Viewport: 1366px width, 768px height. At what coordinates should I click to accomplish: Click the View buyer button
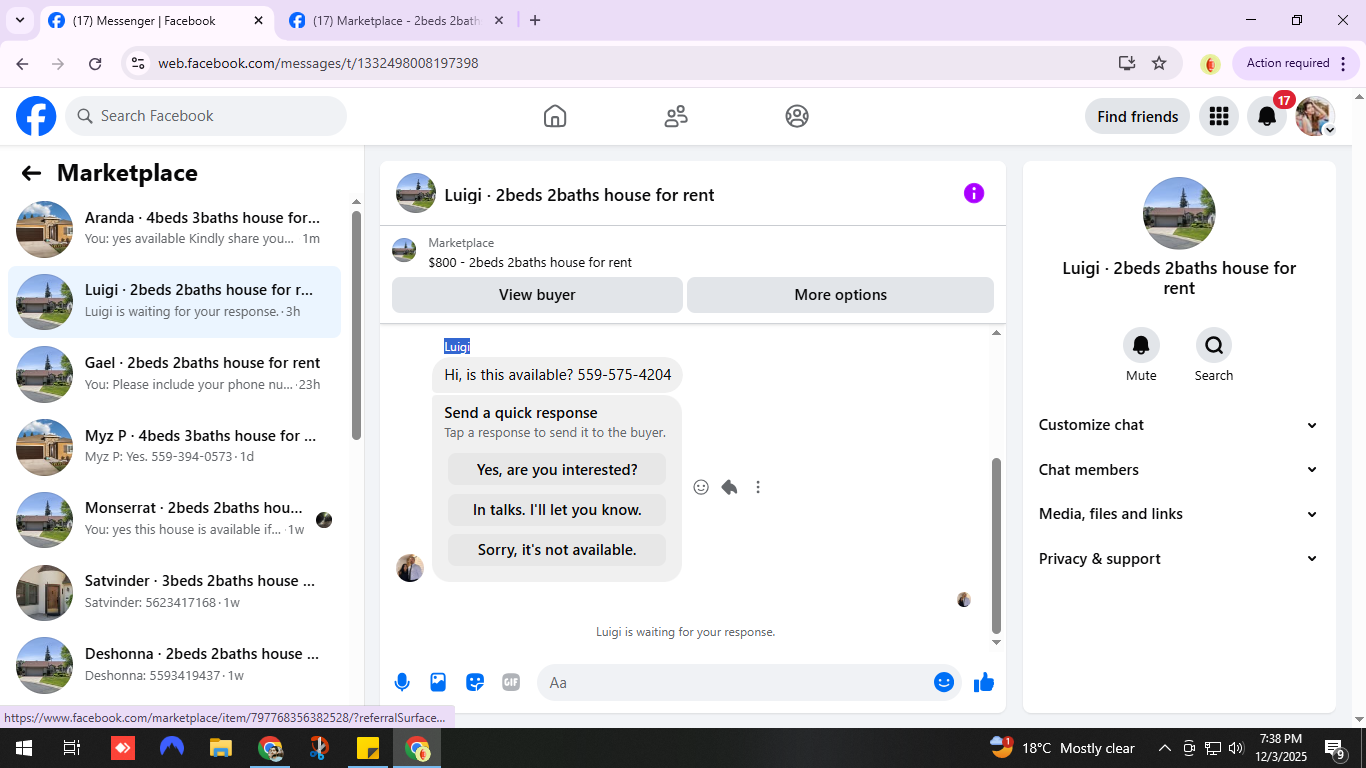click(537, 295)
